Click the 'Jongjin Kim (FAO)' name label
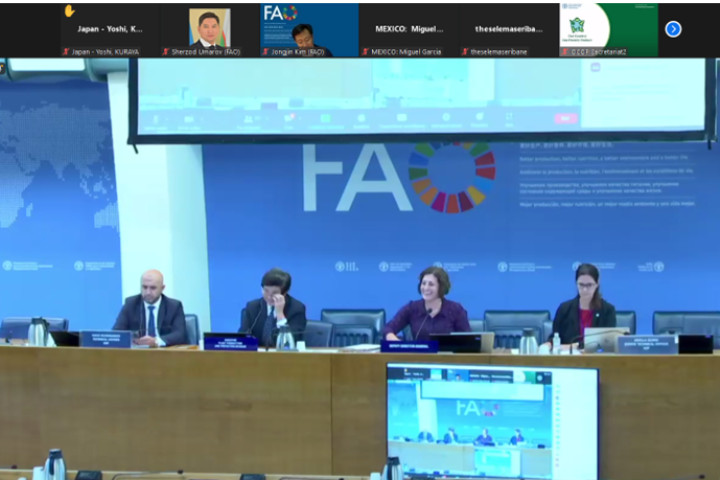This screenshot has height=480, width=720. pos(298,52)
